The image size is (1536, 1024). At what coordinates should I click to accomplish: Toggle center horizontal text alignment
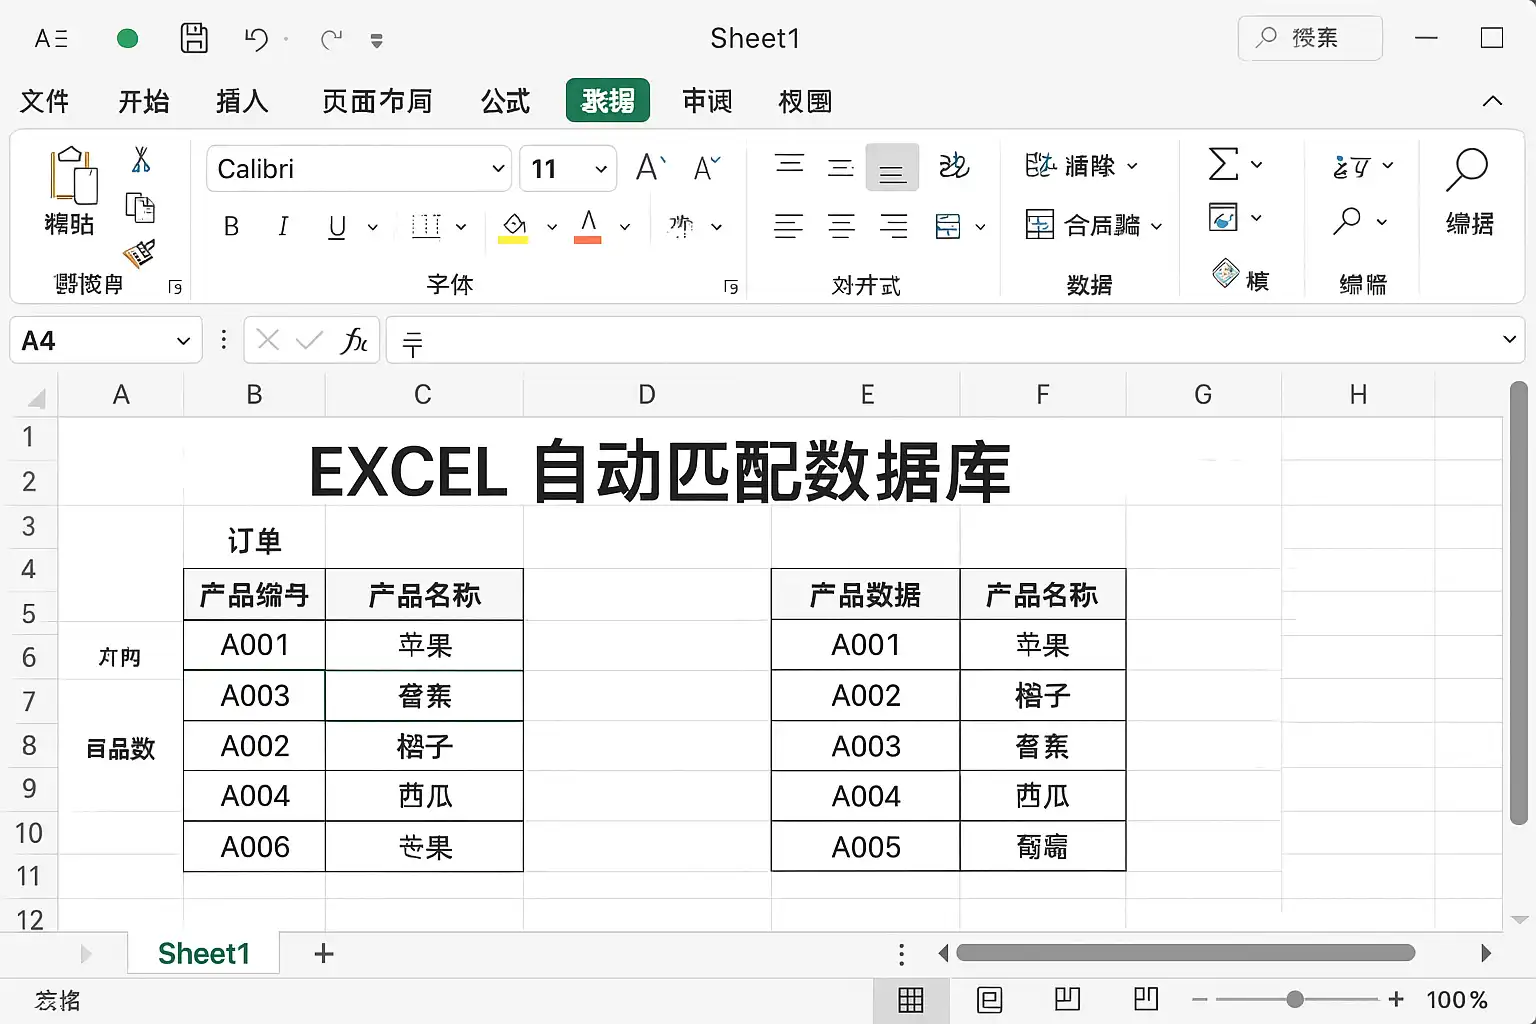[841, 227]
